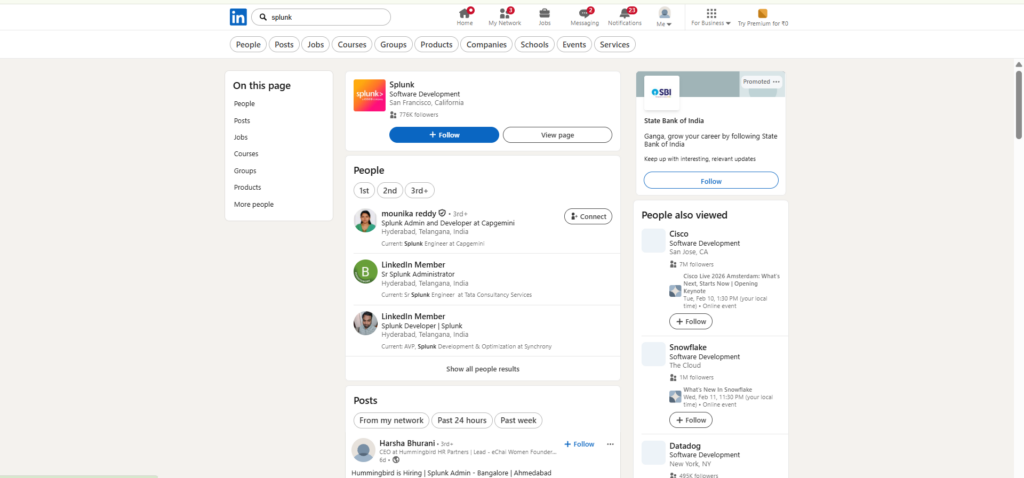Screen dimensions: 1024x478
Task: Click the Try Premium icon
Action: [763, 13]
